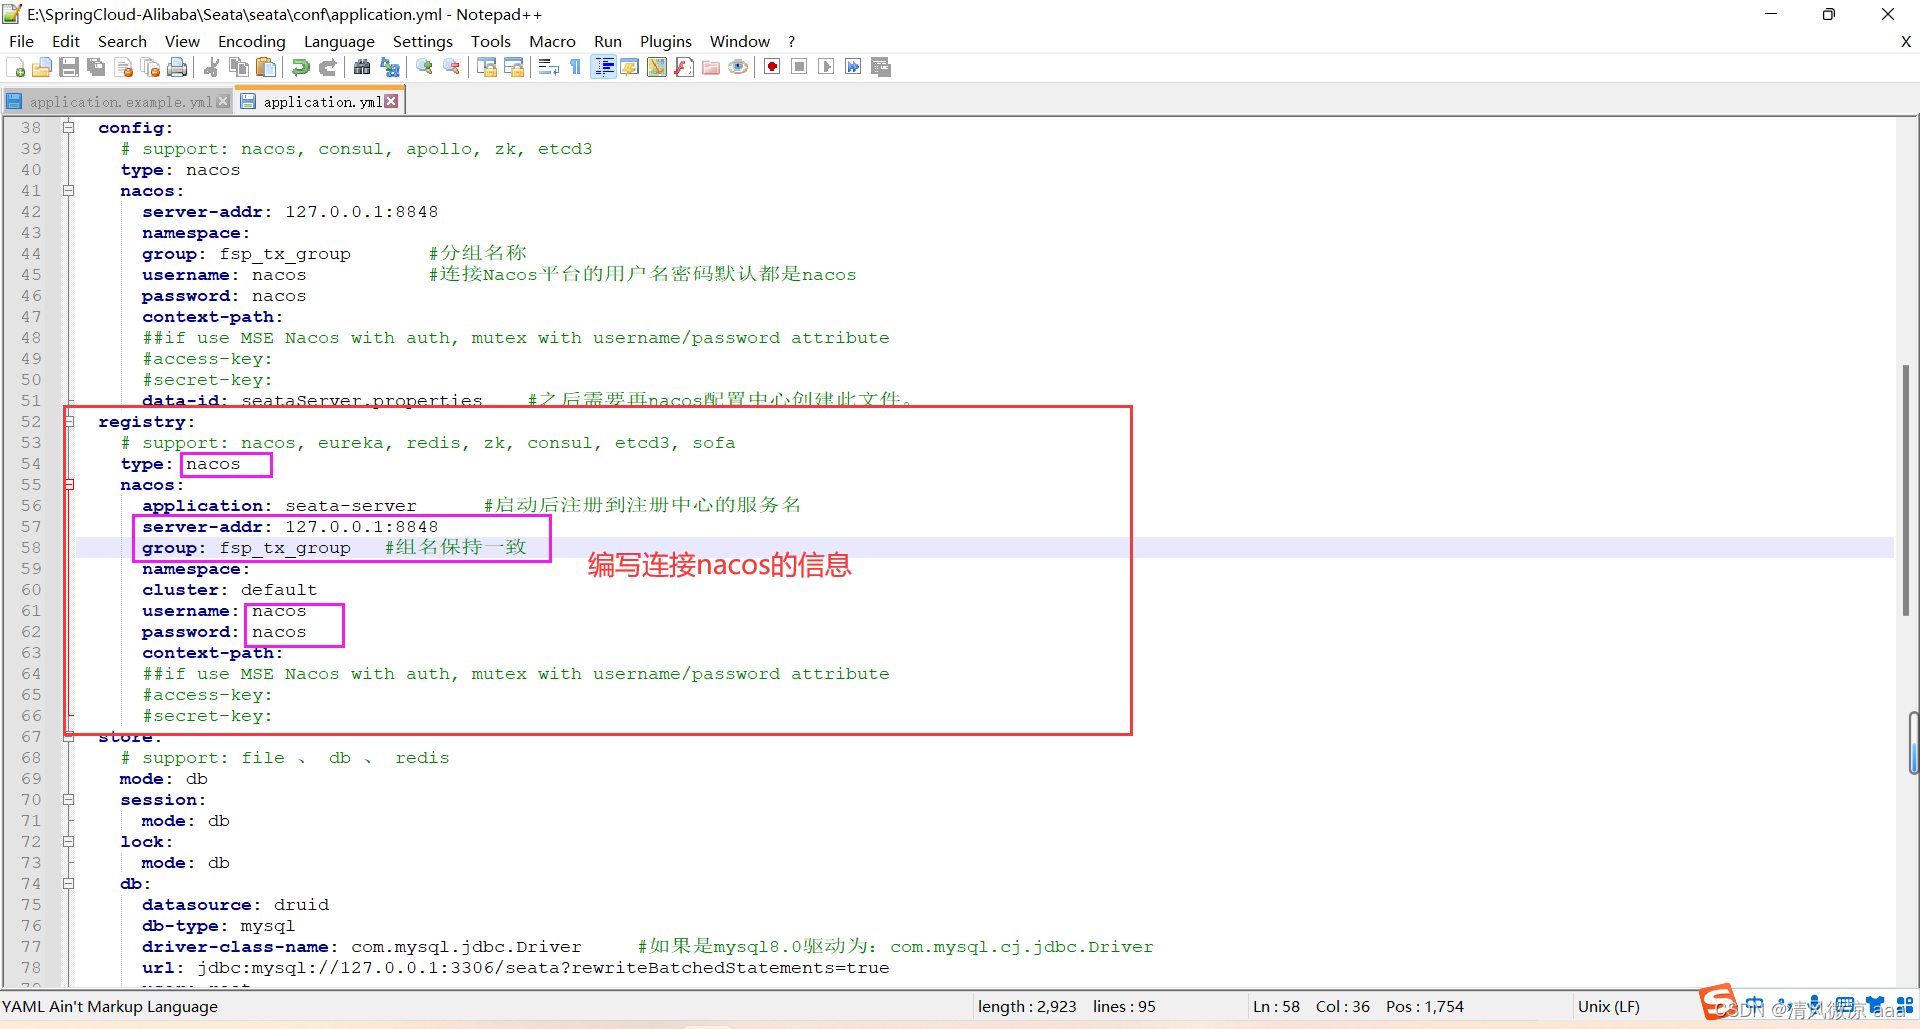Run macro multiple times icon

(x=853, y=67)
